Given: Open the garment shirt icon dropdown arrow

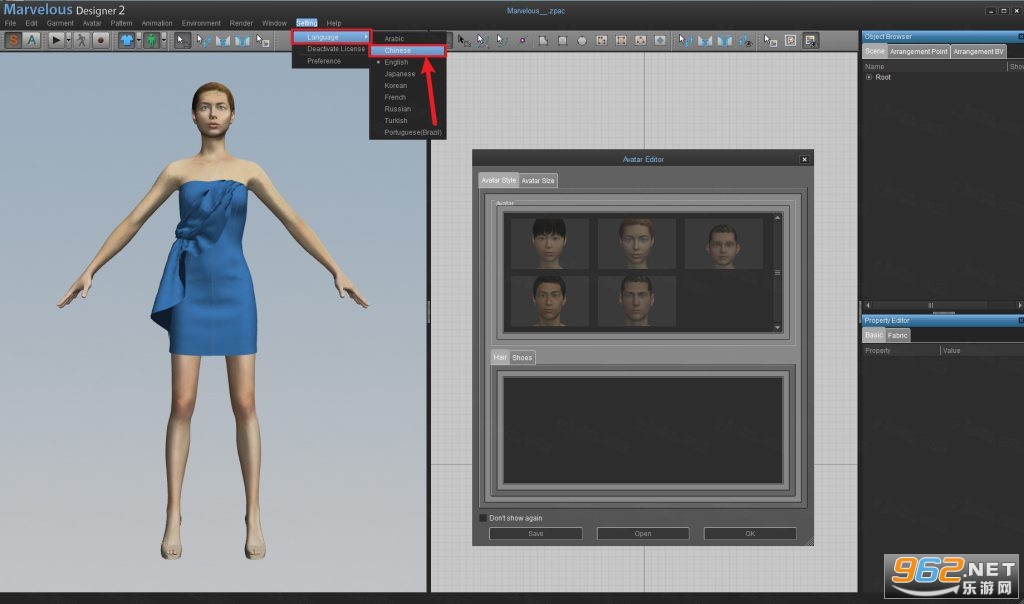Looking at the screenshot, I should (138, 40).
